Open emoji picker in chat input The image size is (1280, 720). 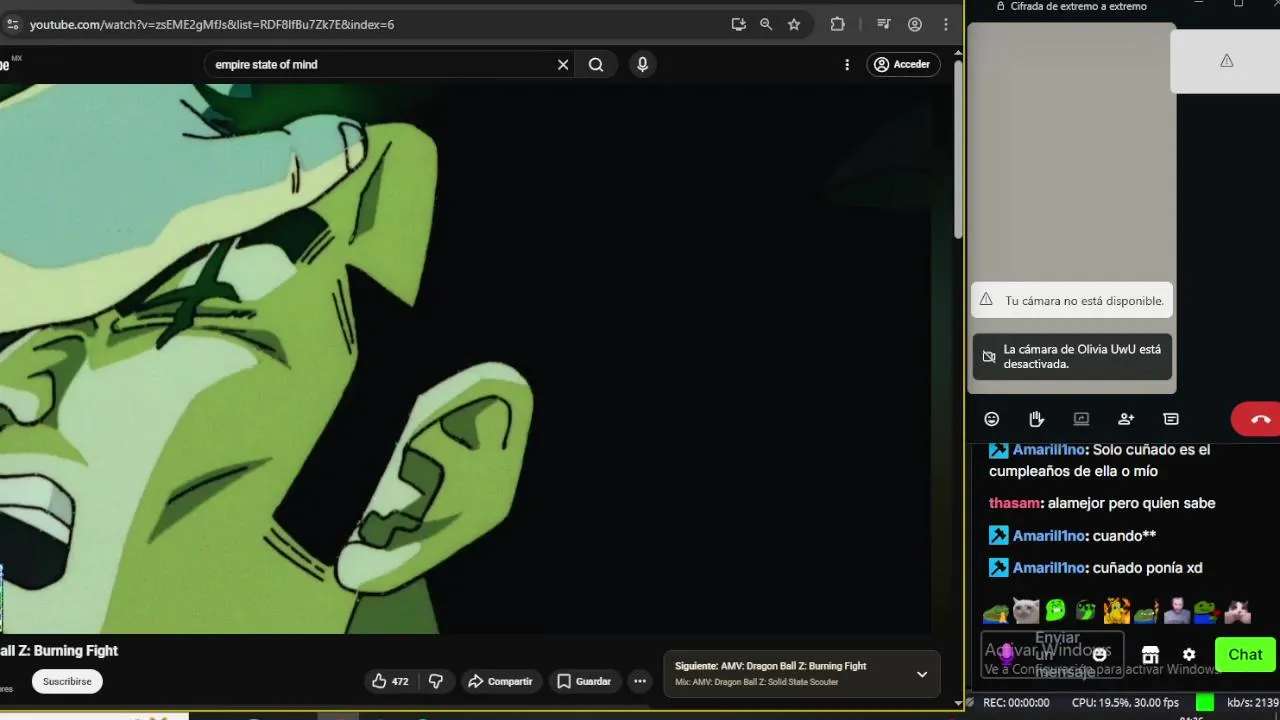pos(1100,654)
